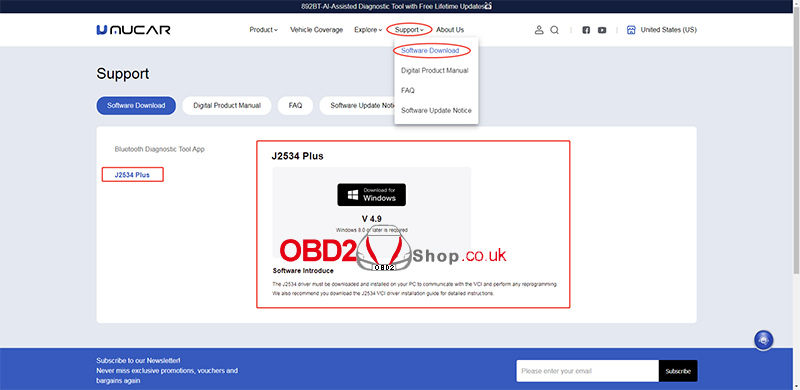The image size is (800, 390).
Task: Select United States (US) region
Action: pos(668,30)
